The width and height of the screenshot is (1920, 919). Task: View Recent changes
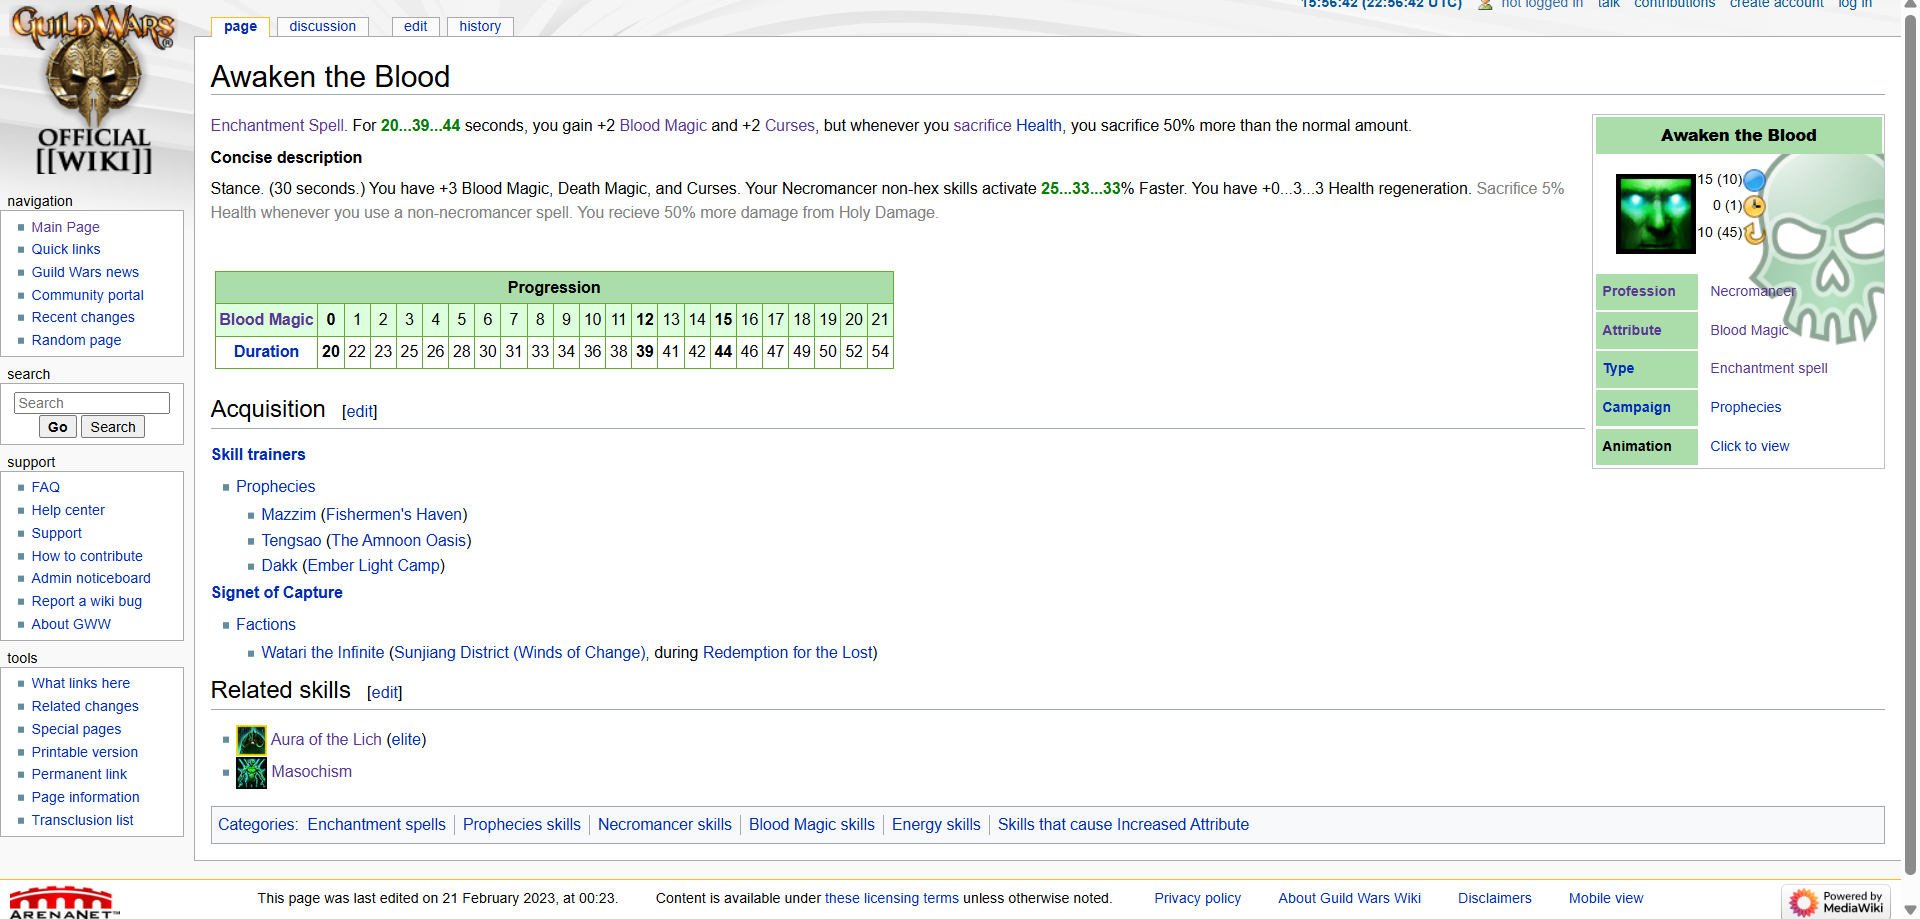coord(82,317)
